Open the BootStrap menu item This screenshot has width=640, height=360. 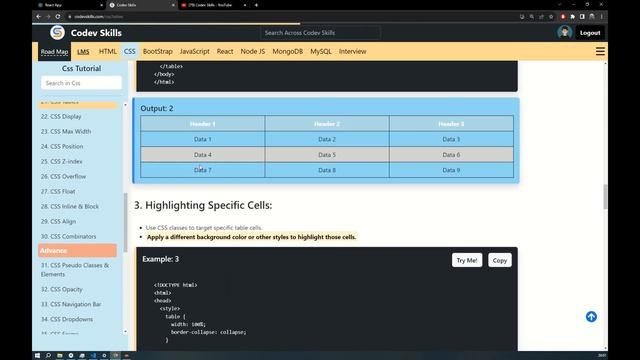pos(158,51)
